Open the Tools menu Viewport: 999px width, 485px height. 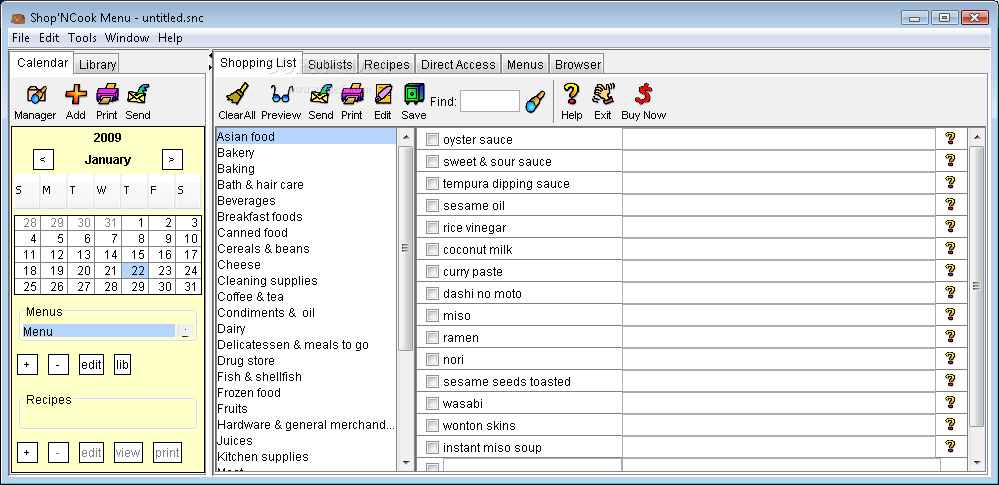[82, 38]
